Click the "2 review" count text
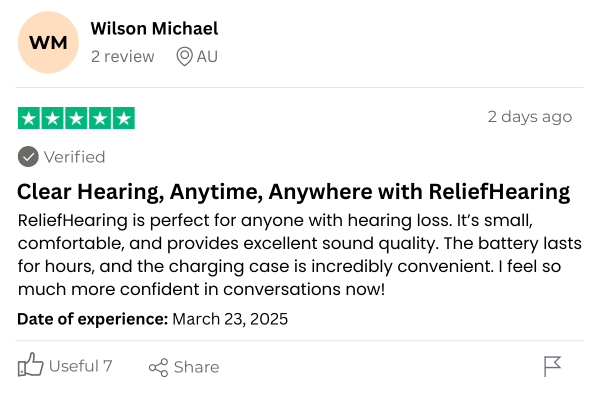Viewport: 600px width, 400px height. (122, 56)
